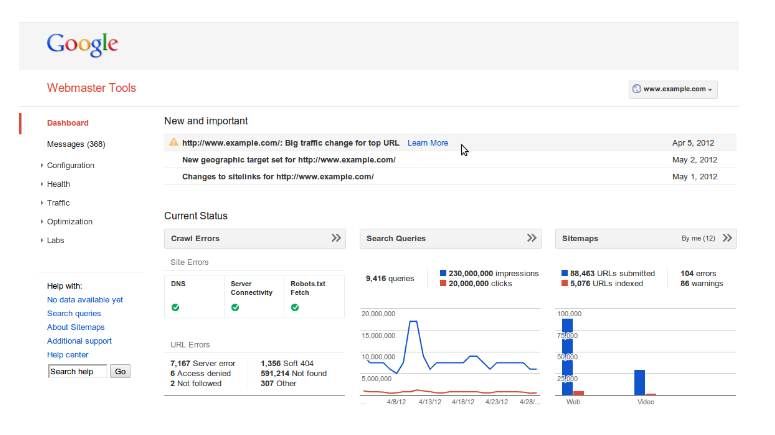Open the Changes to sitelinks message
The width and height of the screenshot is (775, 435).
(x=278, y=176)
